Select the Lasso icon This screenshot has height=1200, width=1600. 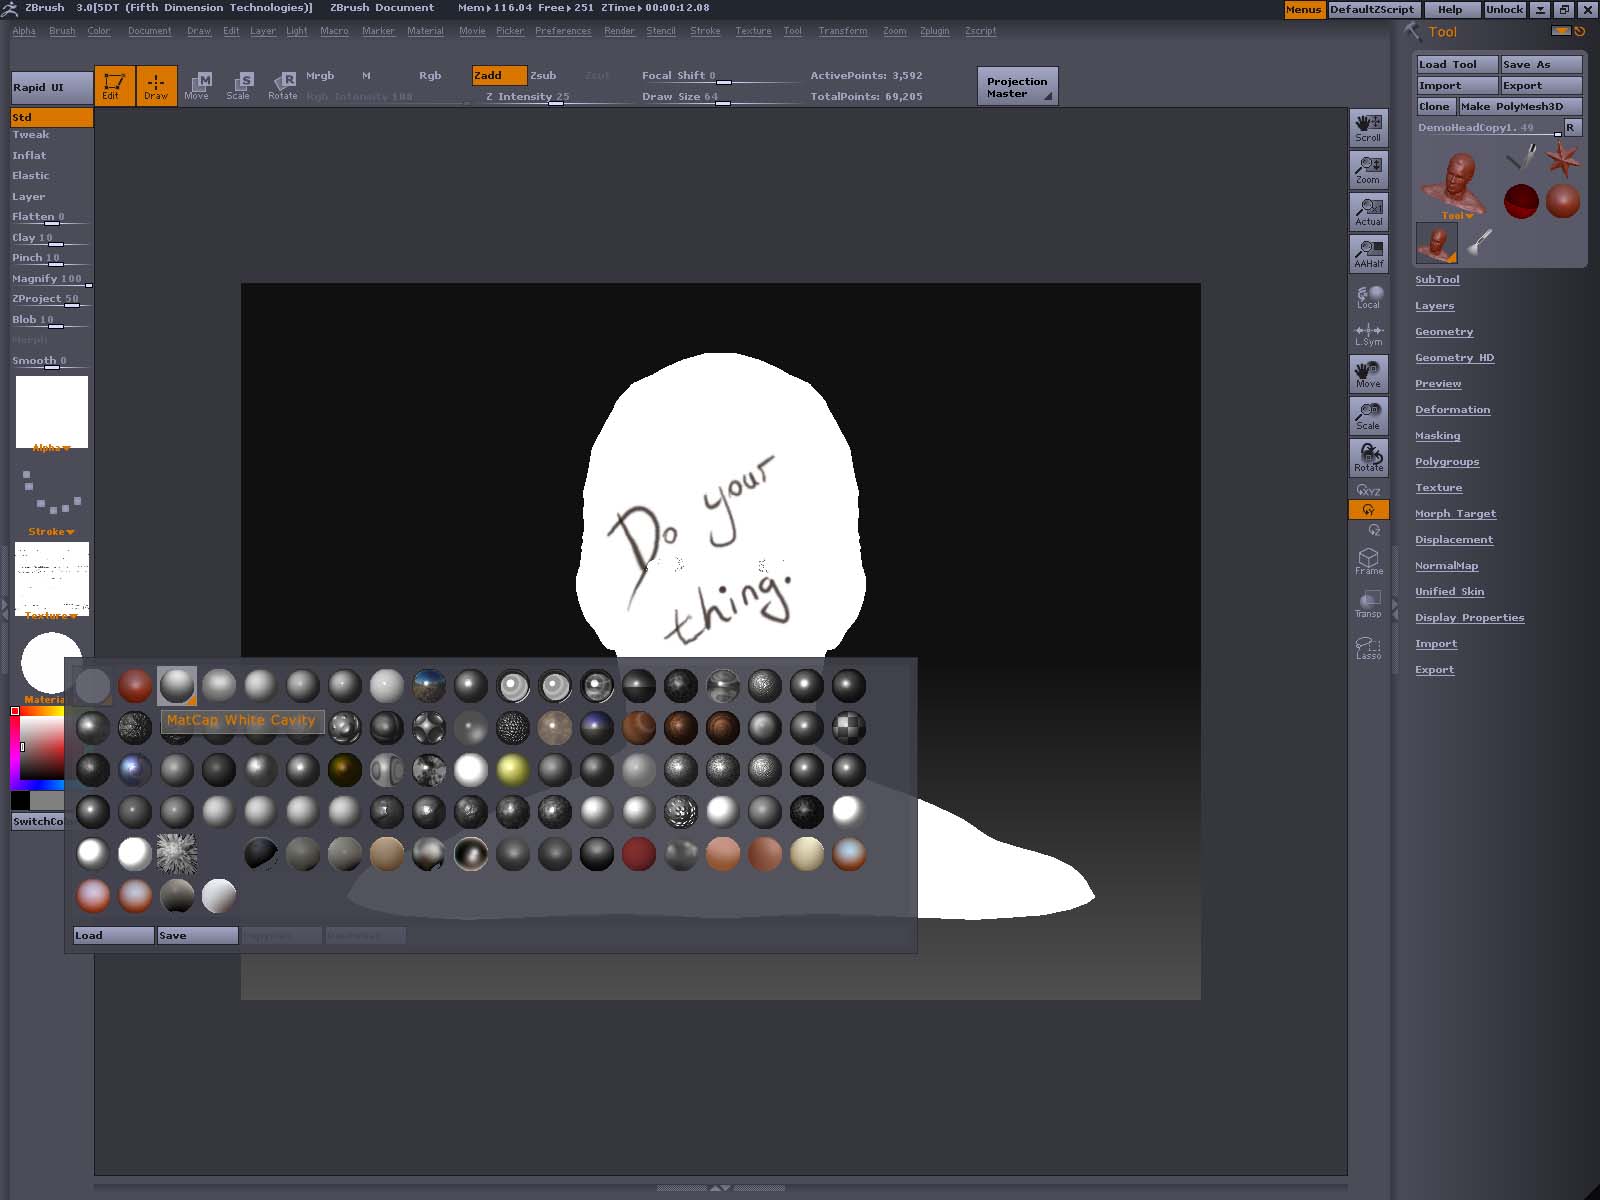[x=1368, y=647]
